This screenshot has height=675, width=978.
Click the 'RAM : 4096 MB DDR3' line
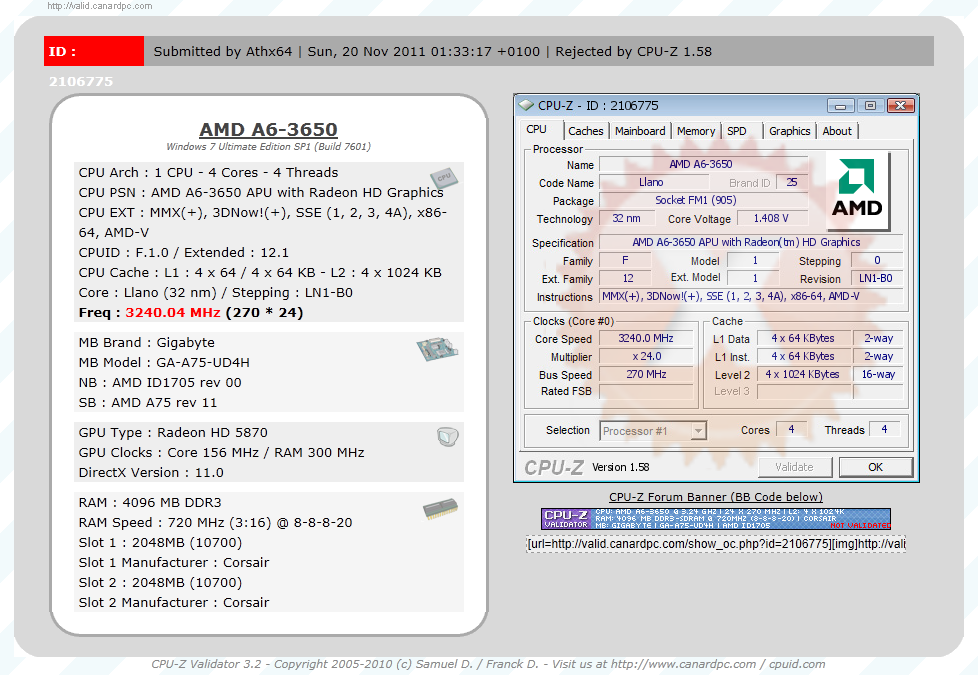pos(150,502)
